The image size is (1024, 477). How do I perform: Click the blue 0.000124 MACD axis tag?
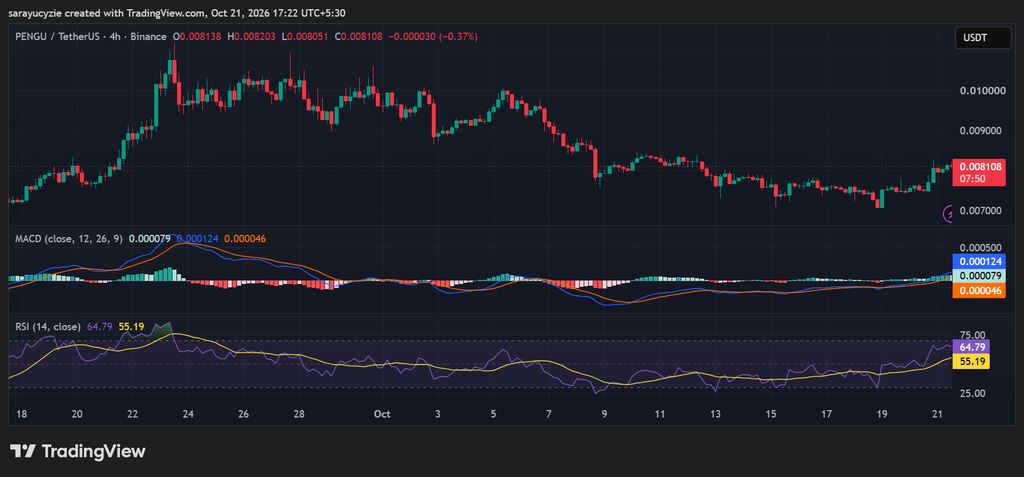(x=978, y=261)
